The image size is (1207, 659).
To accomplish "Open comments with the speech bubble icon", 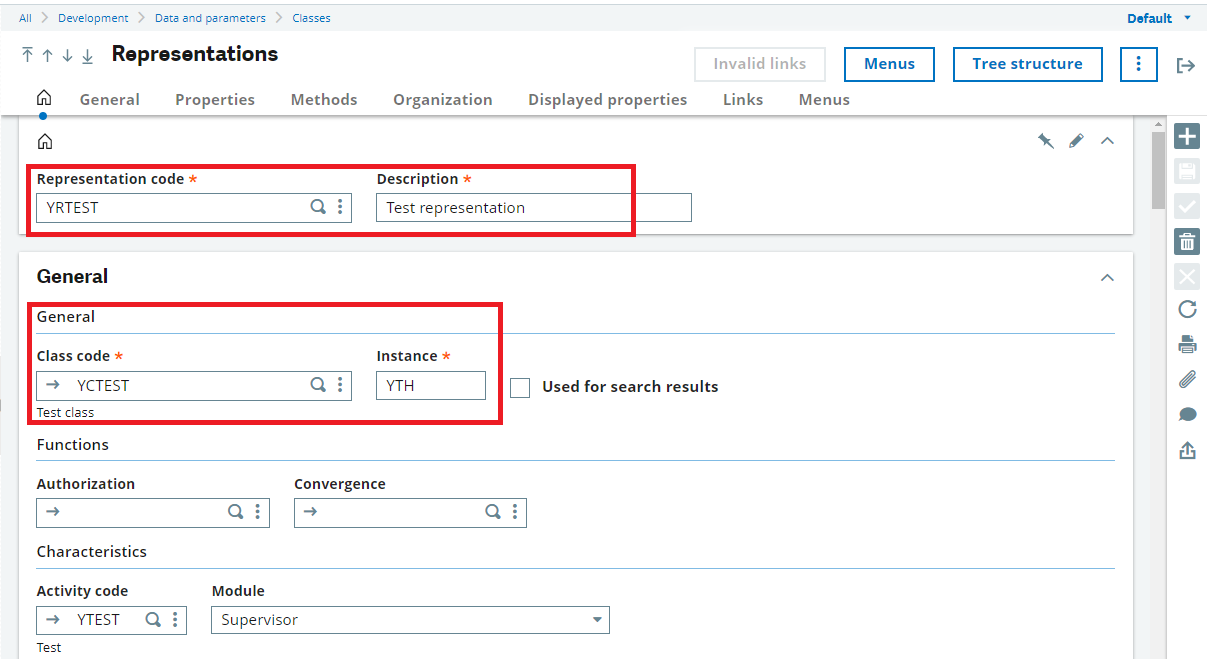I will tap(1187, 414).
